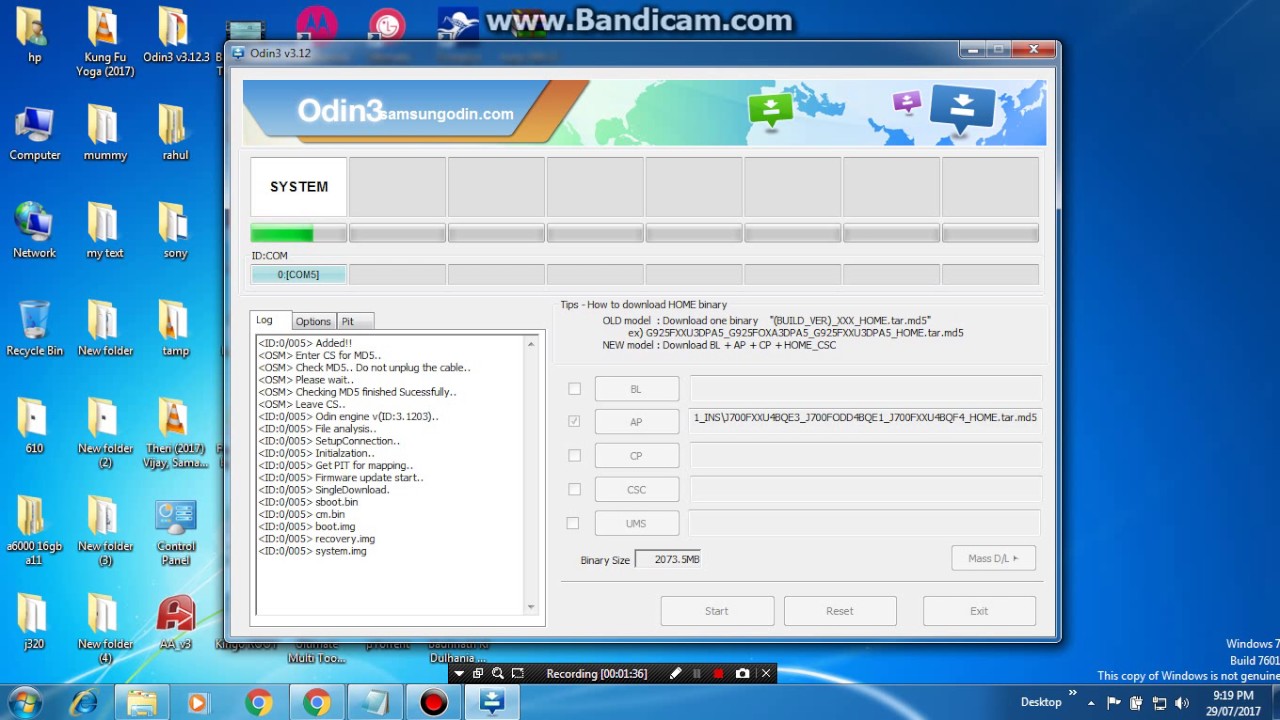Open the Odin3 v3.12.3 desktop folder
This screenshot has width=1280, height=720.
[x=176, y=35]
